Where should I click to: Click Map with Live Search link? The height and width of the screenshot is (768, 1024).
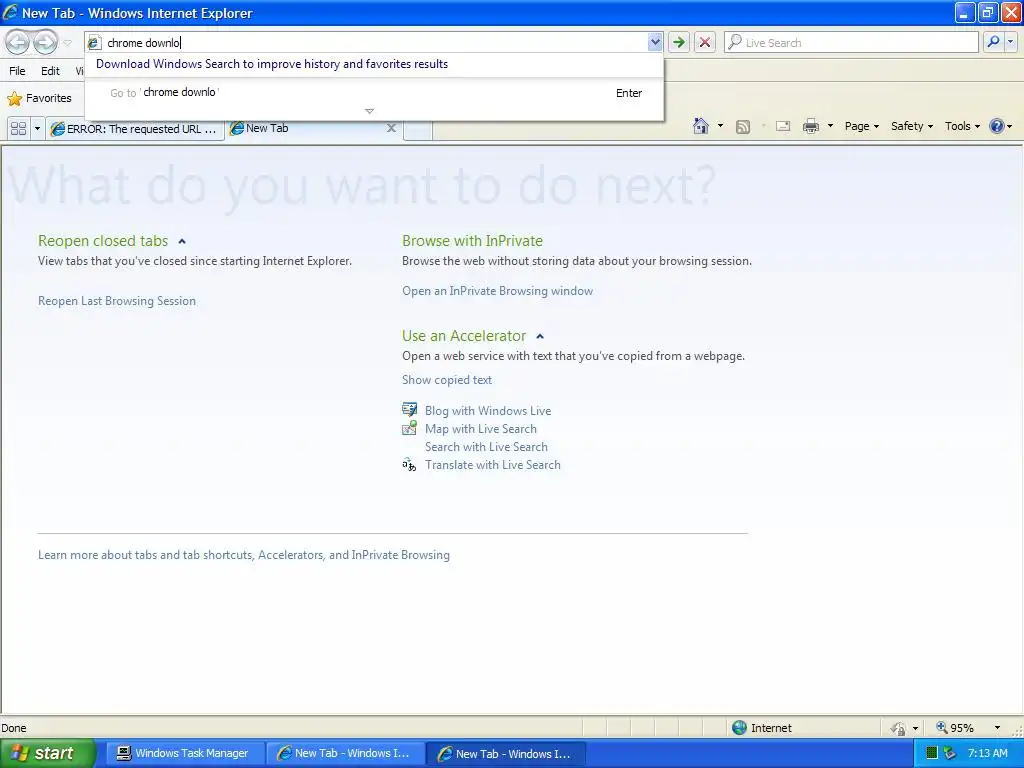point(481,429)
